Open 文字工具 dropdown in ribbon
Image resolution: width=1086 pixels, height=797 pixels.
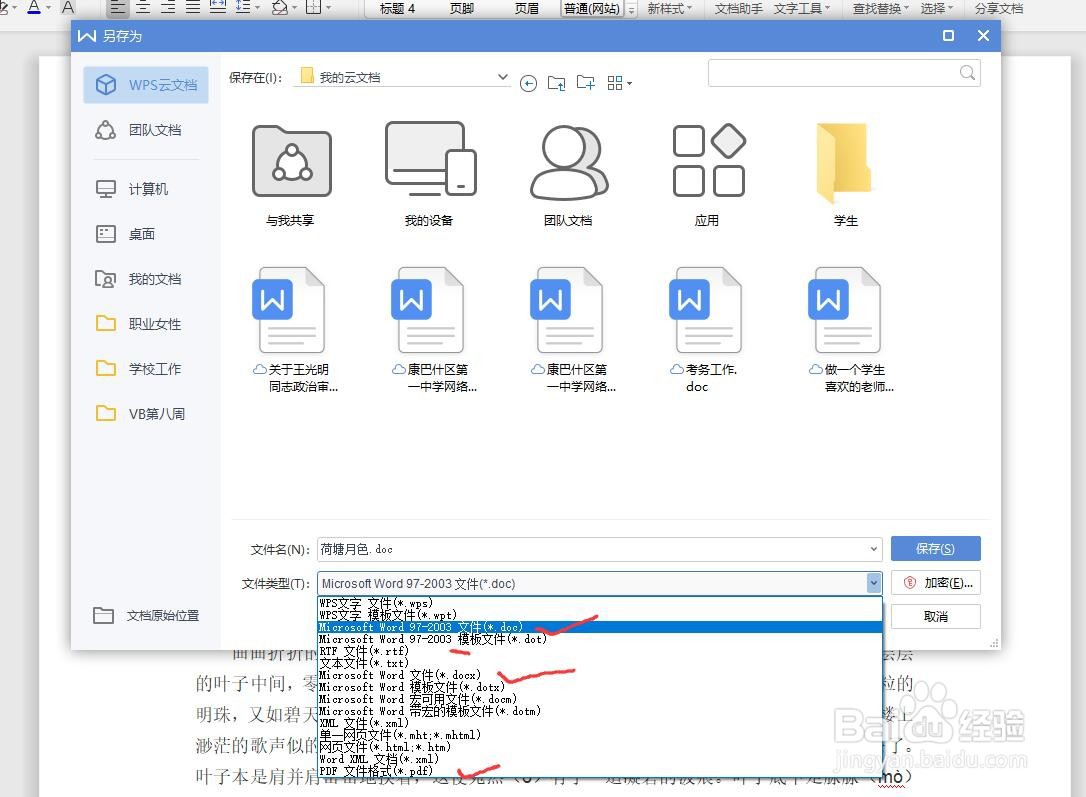click(801, 8)
